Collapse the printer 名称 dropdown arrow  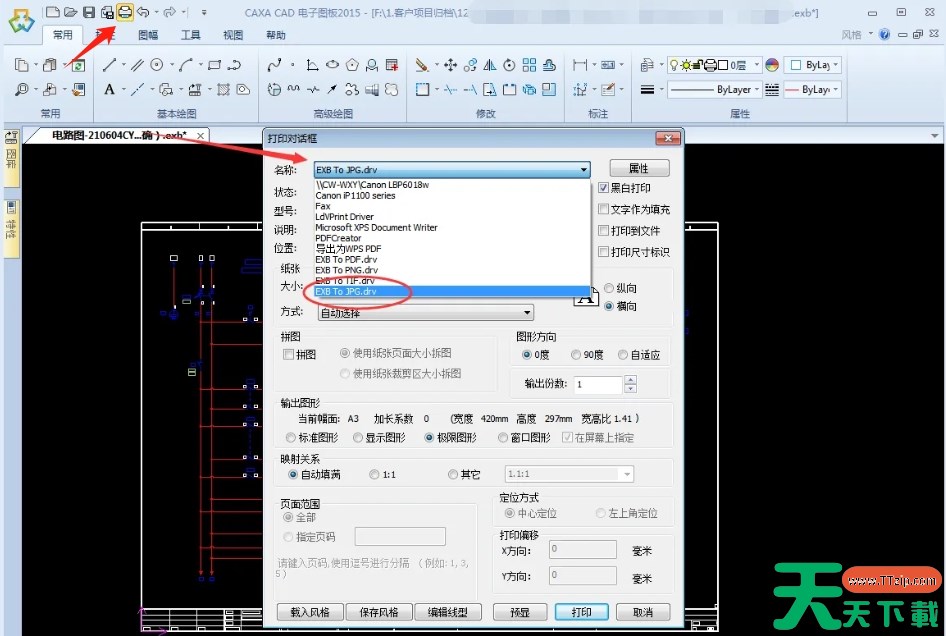[583, 170]
